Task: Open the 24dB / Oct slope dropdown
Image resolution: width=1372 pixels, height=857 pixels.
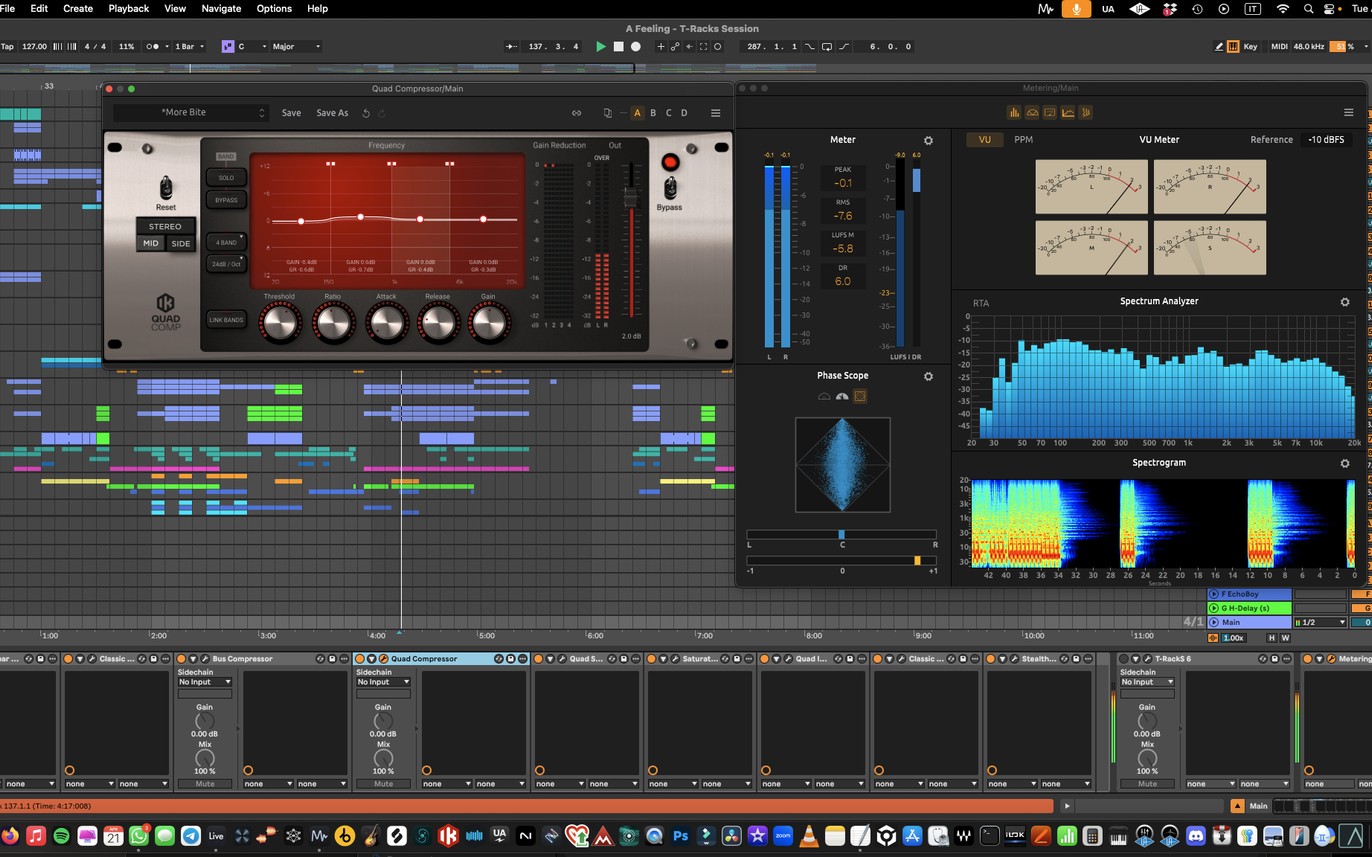Action: (x=226, y=264)
